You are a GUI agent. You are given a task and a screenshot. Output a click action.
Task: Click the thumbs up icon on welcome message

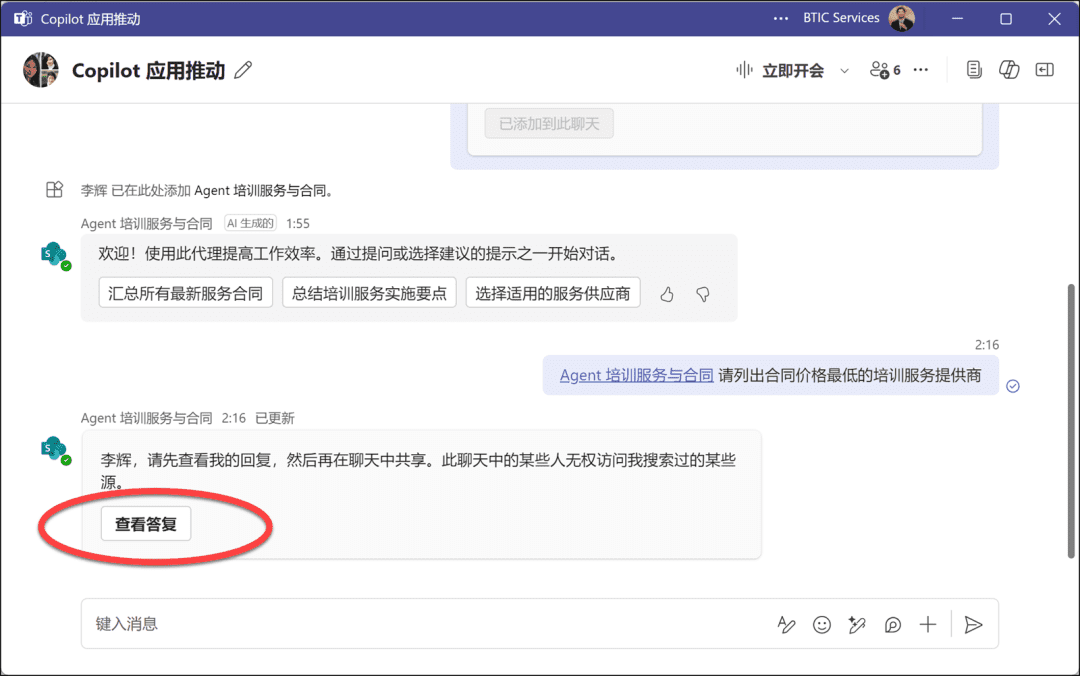point(667,294)
